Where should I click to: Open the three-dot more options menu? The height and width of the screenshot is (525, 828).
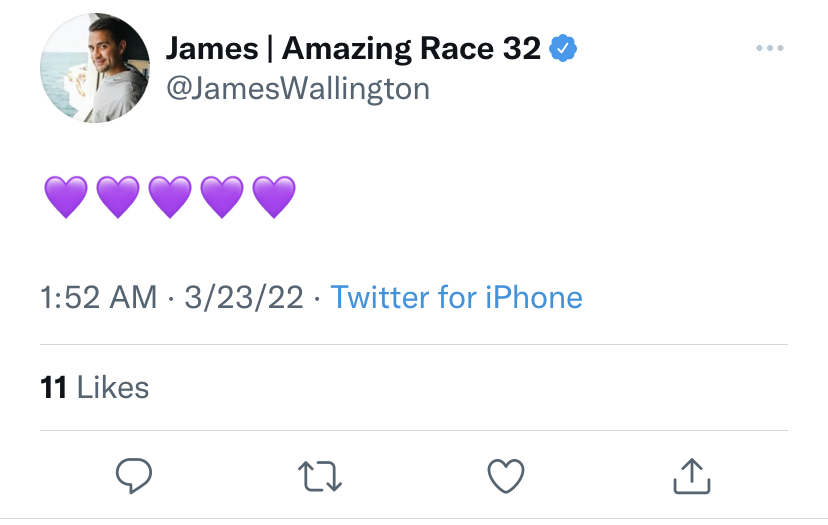pyautogui.click(x=770, y=48)
